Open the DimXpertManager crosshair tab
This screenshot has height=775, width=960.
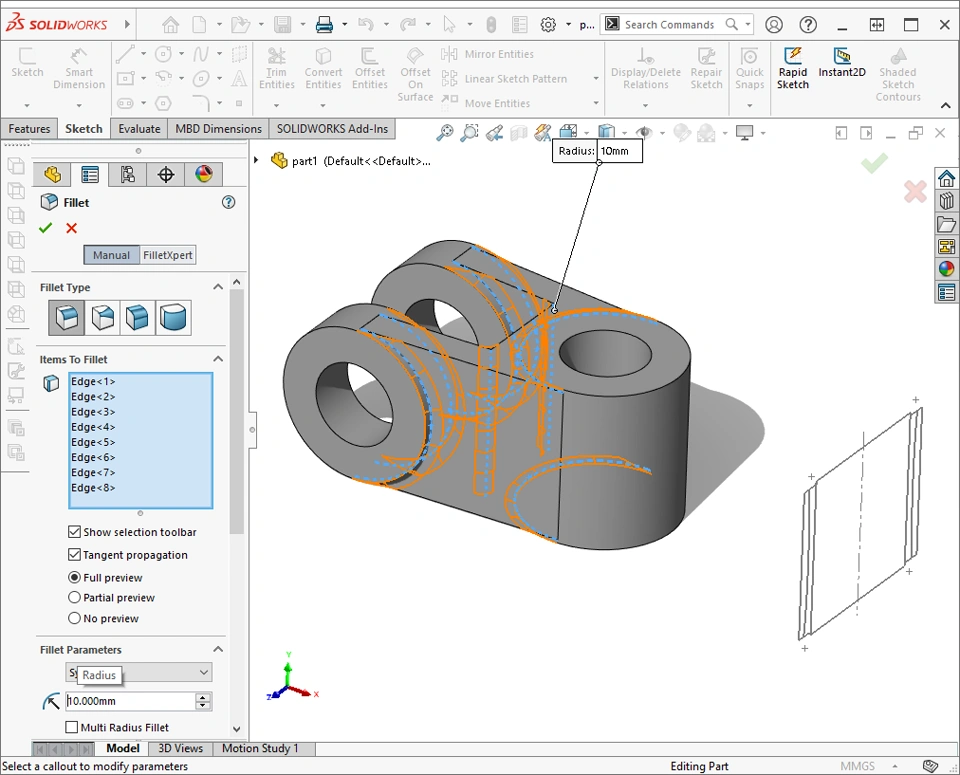pos(166,175)
